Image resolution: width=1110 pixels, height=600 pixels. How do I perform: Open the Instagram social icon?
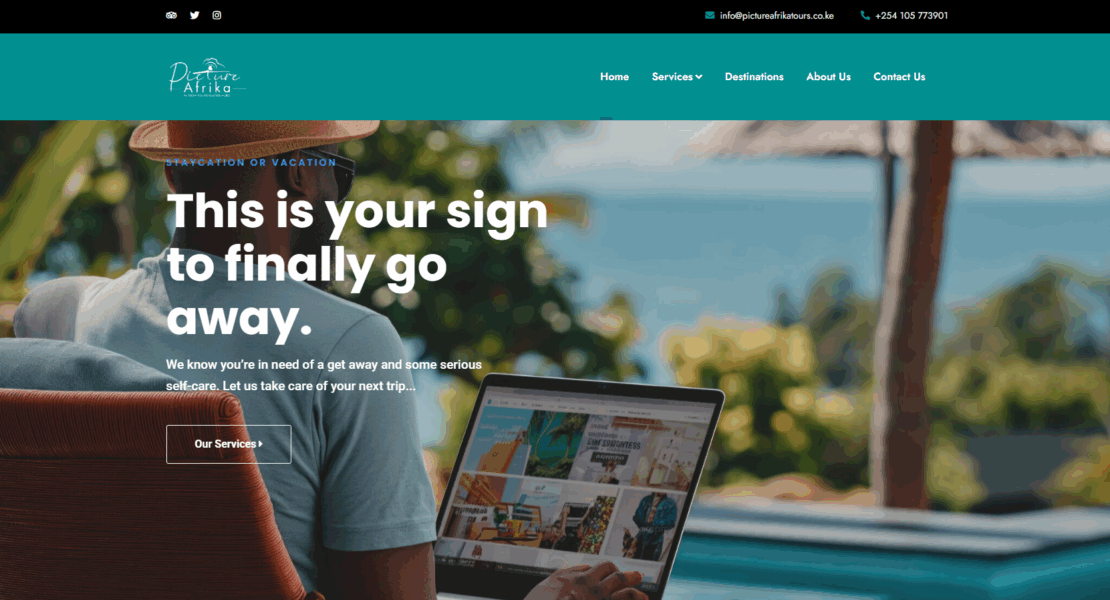pos(217,16)
